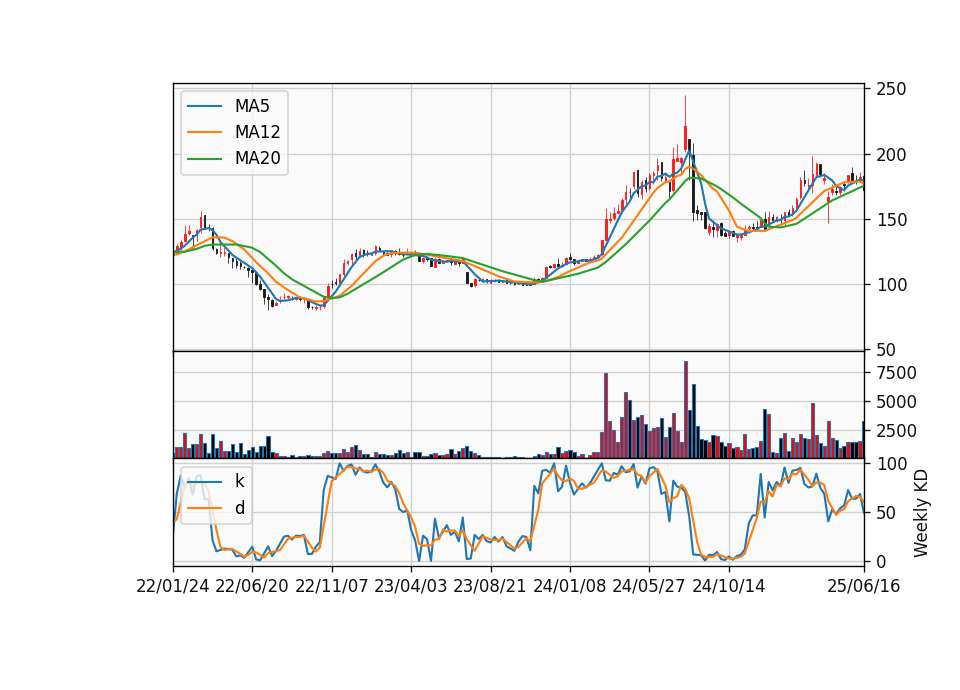Click the 22/01/24 date tick label
Screen dimensions: 960x690
(173, 586)
